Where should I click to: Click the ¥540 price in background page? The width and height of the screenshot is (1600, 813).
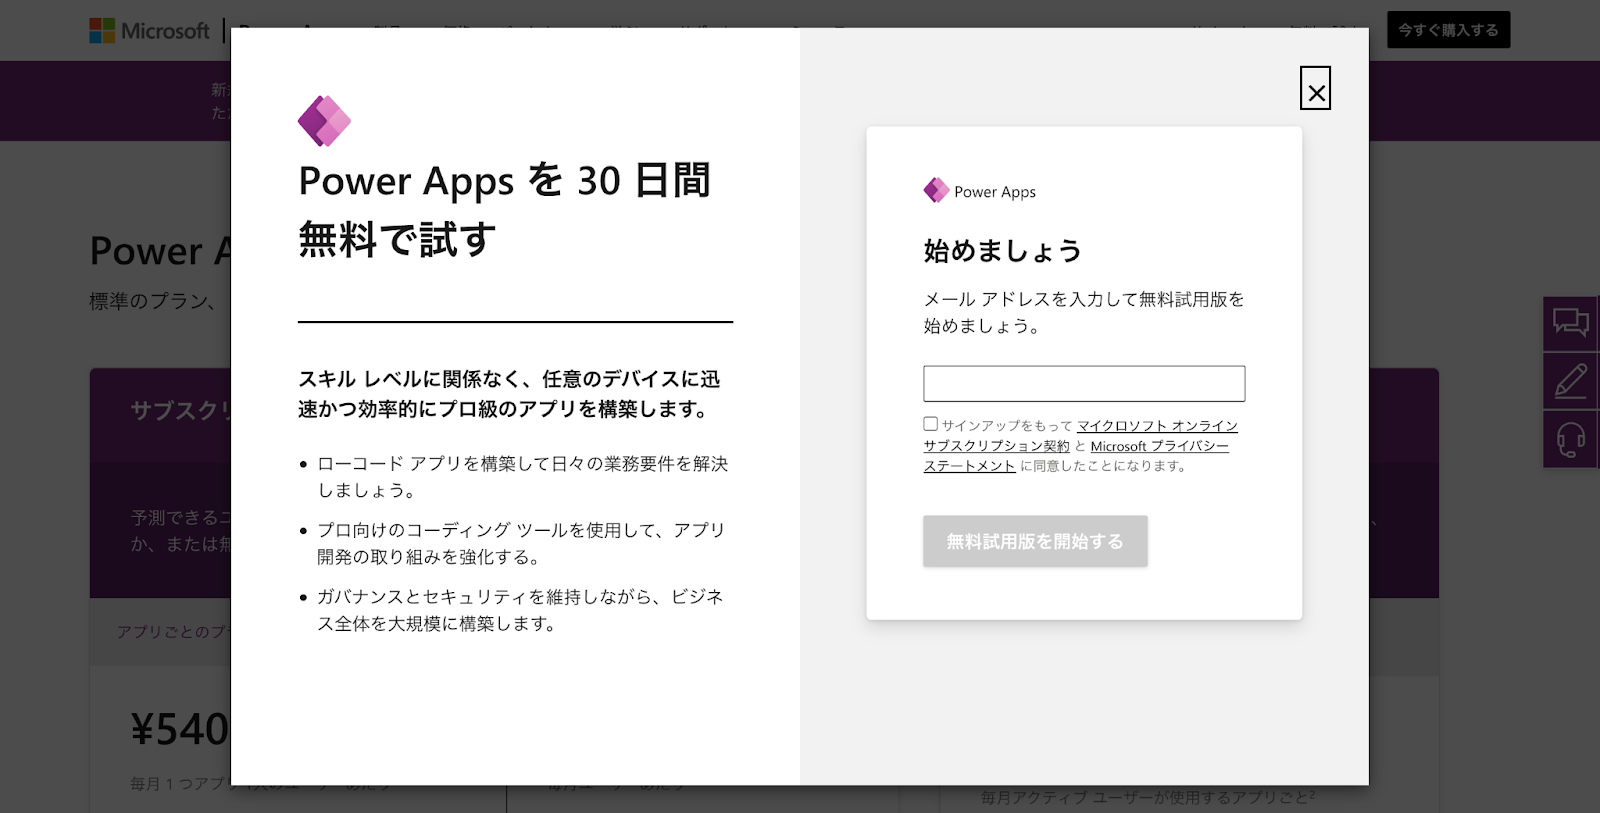coord(180,729)
